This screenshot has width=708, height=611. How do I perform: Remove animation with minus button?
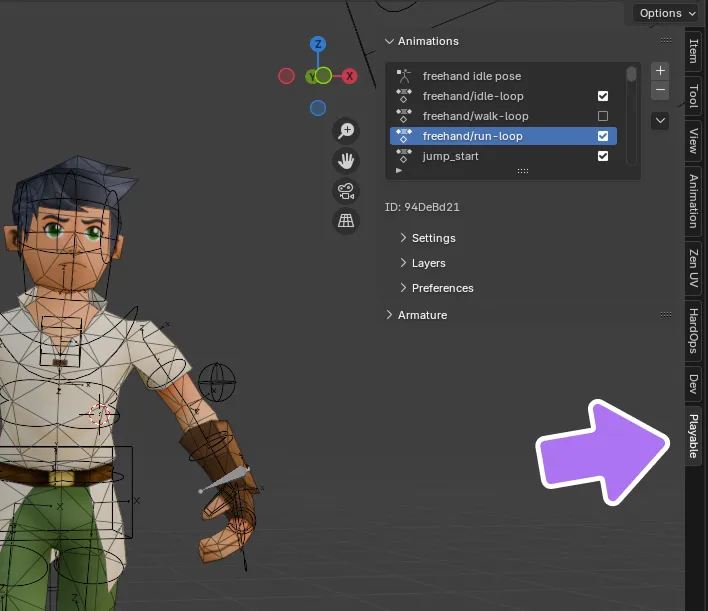[660, 90]
